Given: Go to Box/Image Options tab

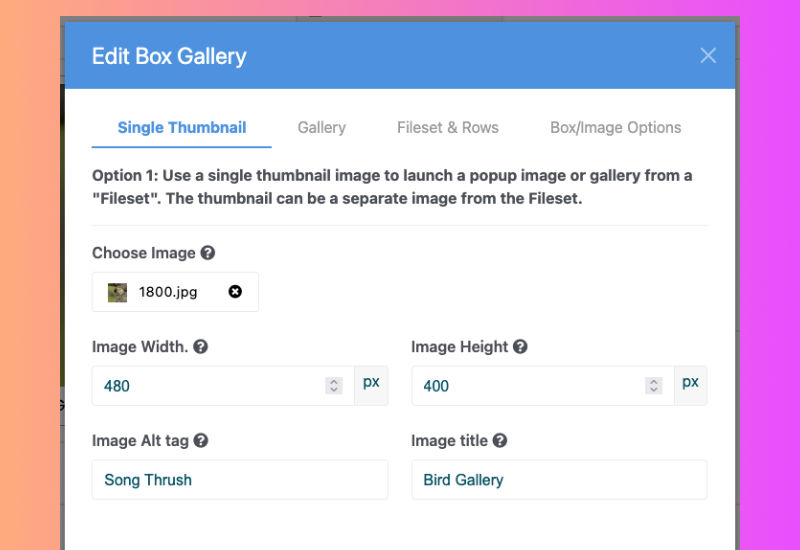Looking at the screenshot, I should (615, 128).
